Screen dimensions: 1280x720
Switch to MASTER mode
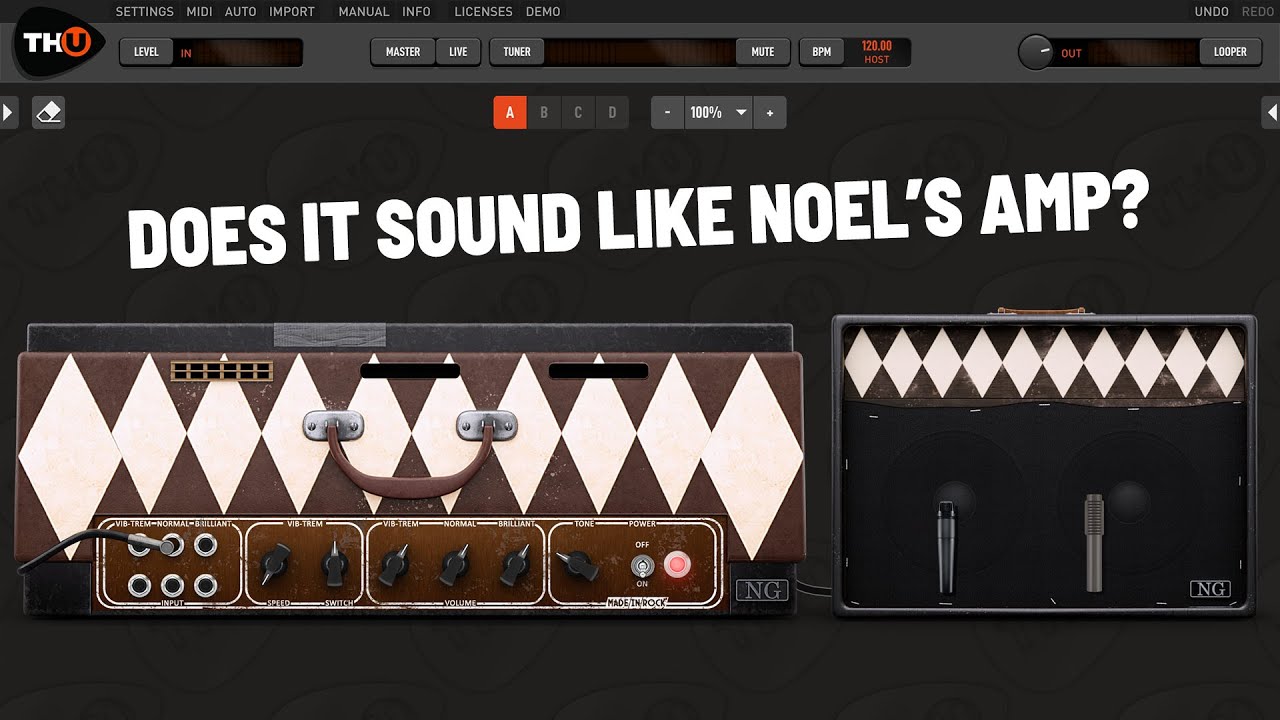click(x=403, y=52)
